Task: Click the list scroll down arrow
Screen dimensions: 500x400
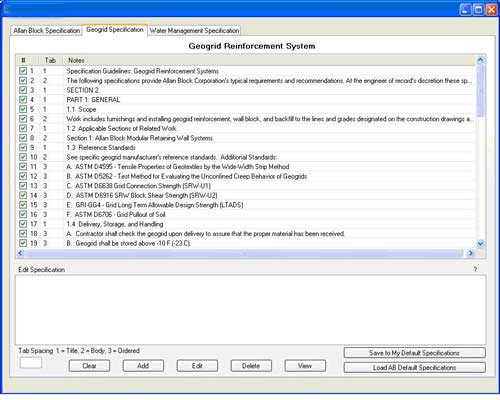Action: pyautogui.click(x=480, y=244)
